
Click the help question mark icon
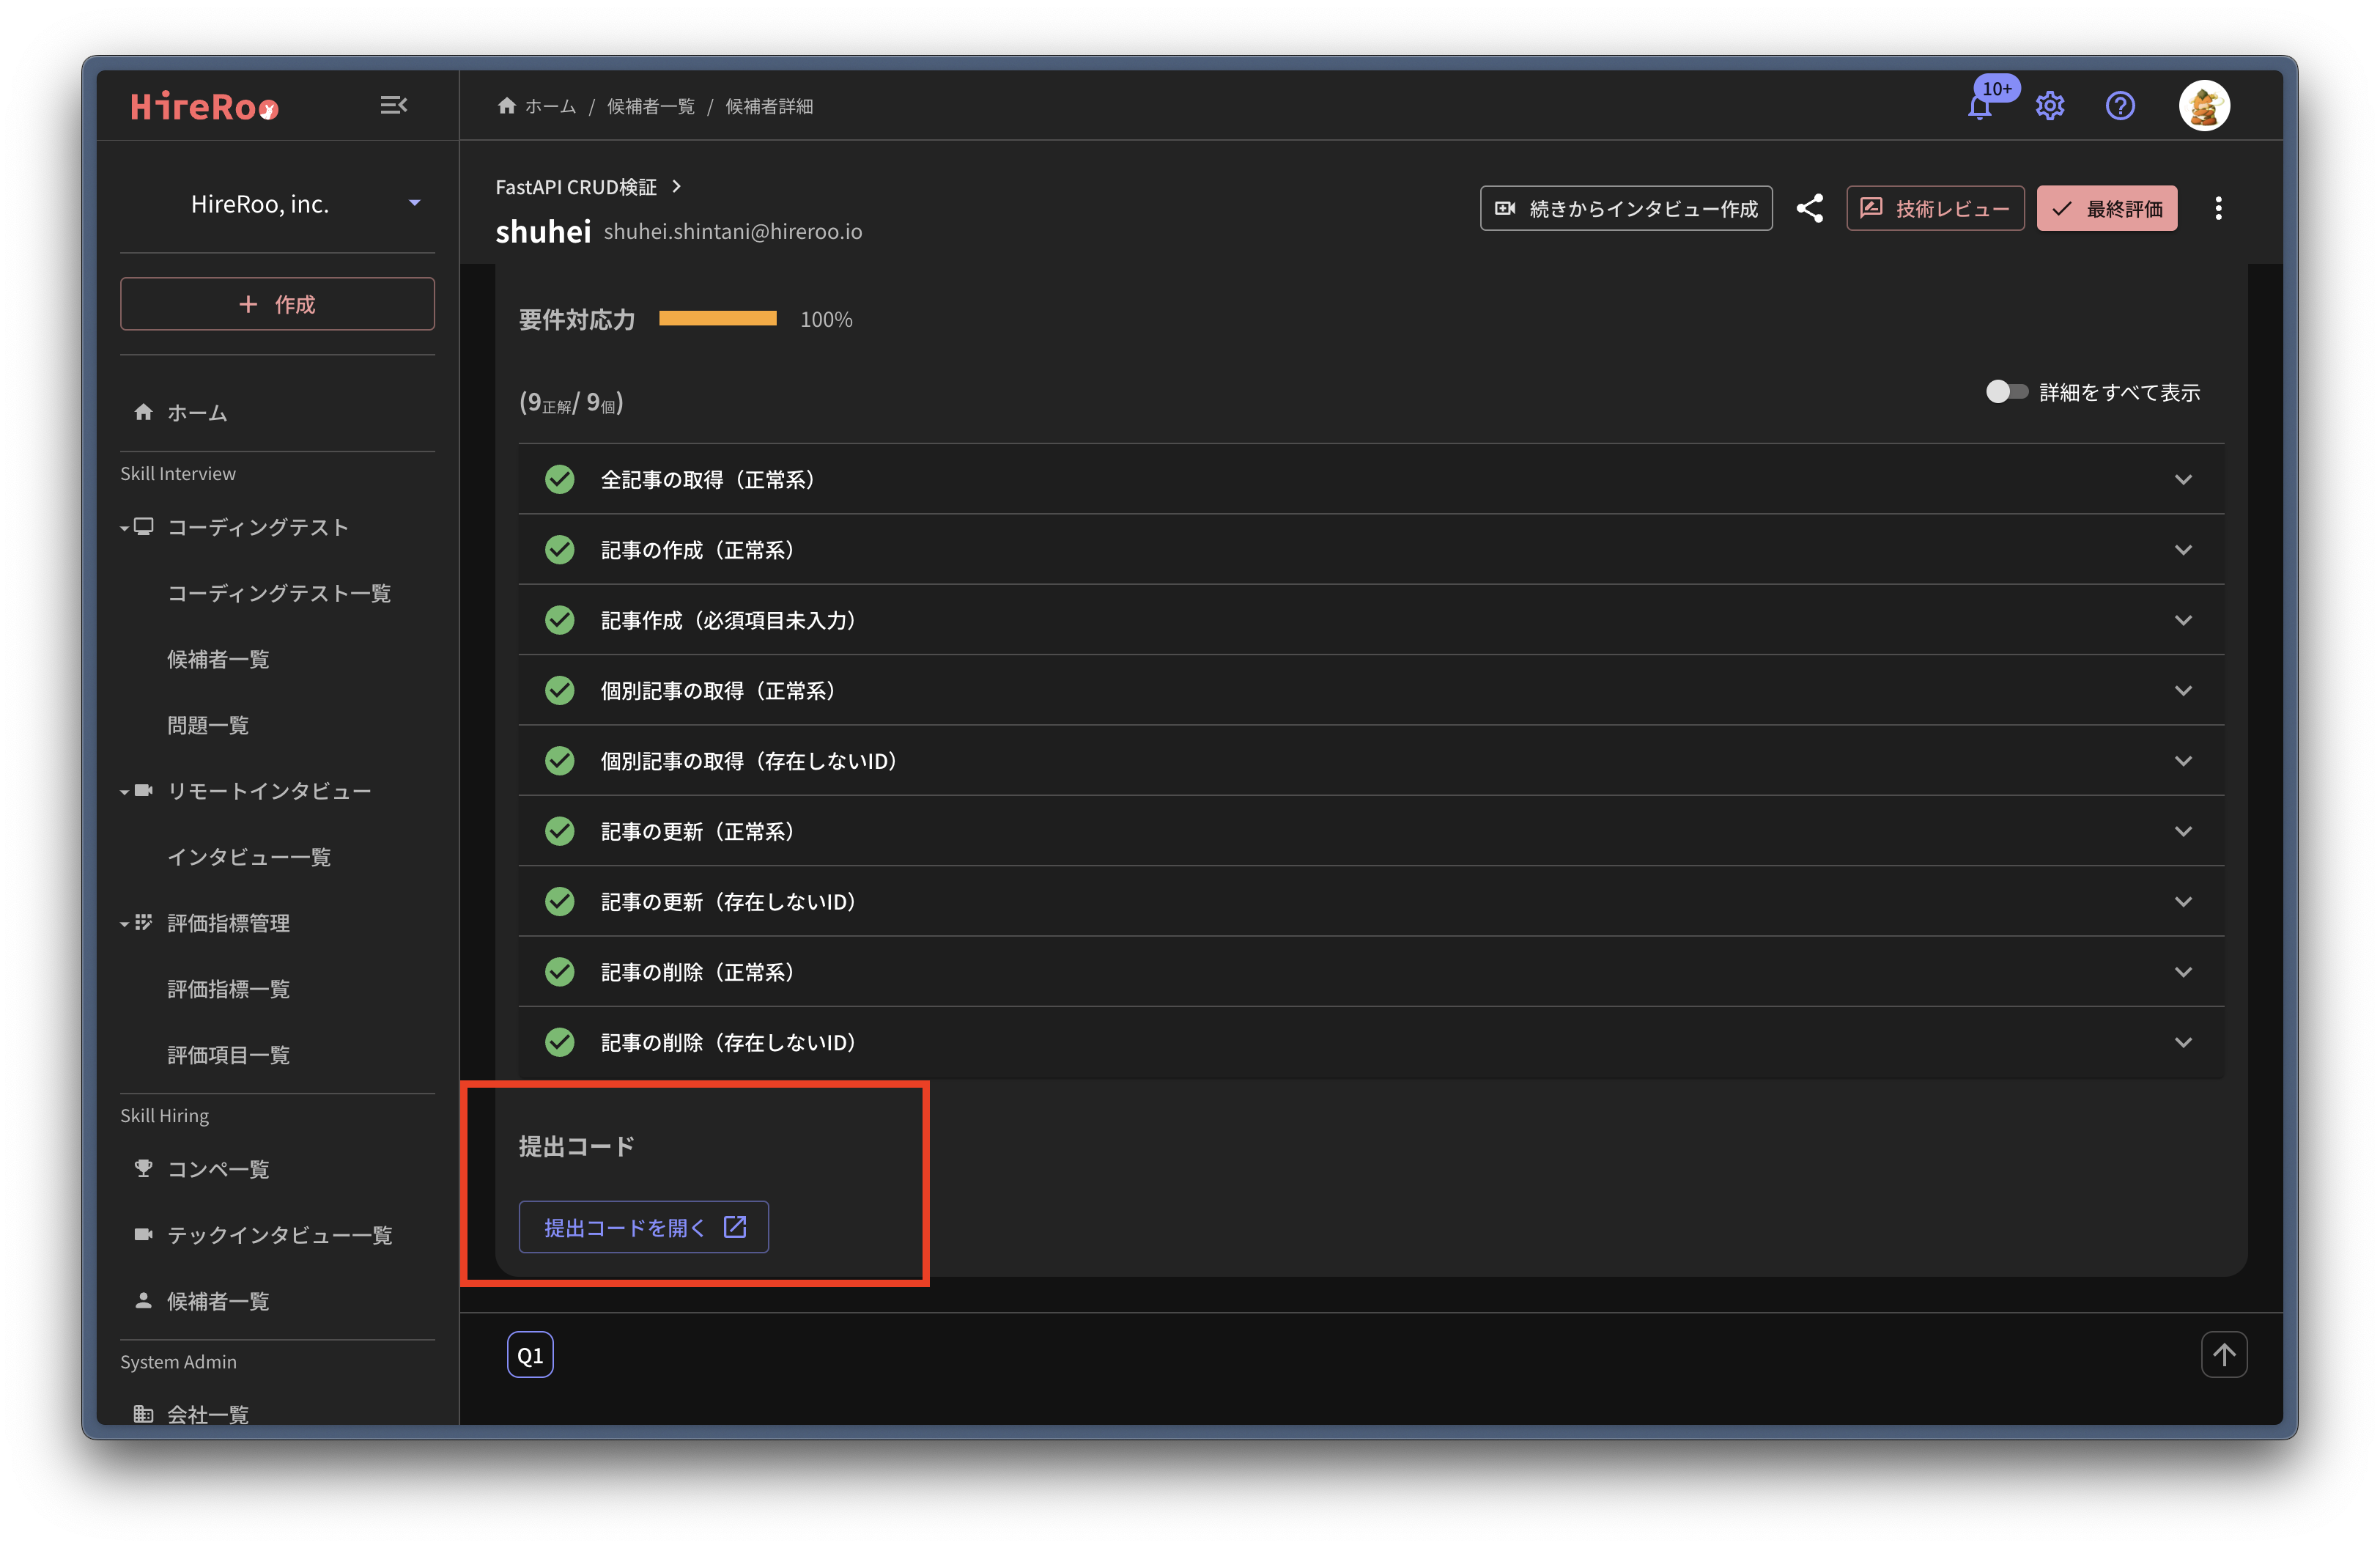(2120, 106)
